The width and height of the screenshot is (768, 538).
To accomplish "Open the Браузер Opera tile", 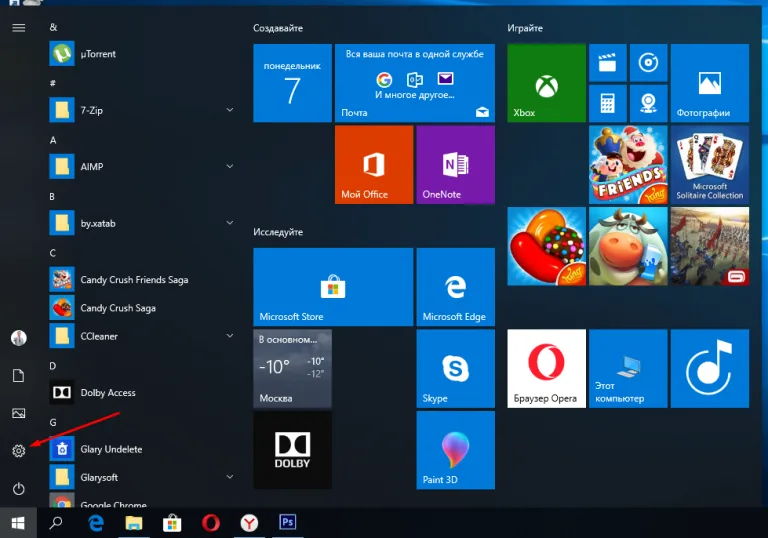I will pyautogui.click(x=547, y=368).
